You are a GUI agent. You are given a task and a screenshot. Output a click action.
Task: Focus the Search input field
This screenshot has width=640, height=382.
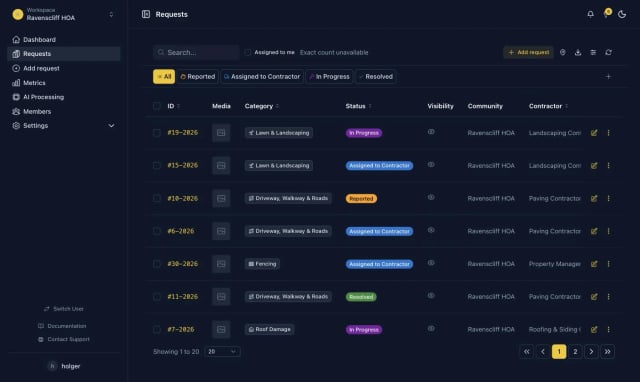196,52
